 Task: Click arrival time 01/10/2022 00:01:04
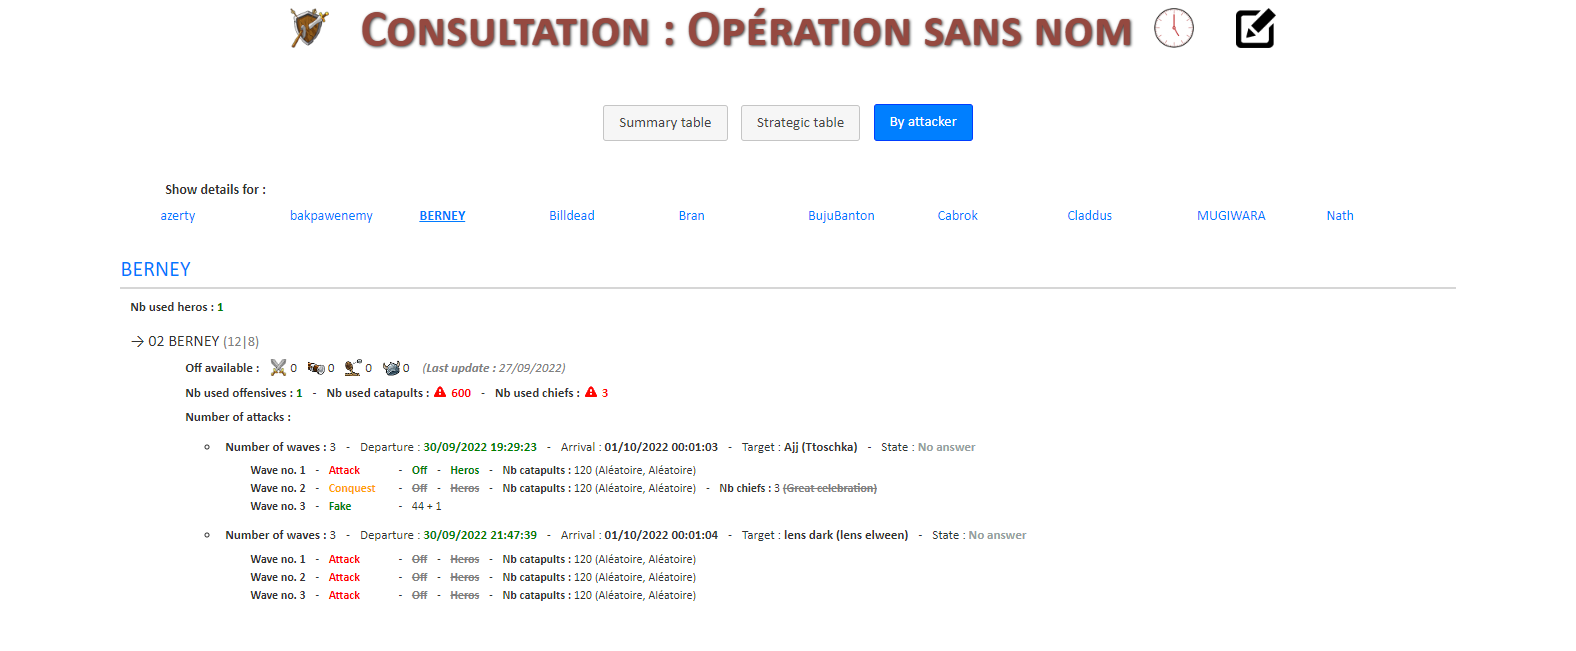(661, 535)
